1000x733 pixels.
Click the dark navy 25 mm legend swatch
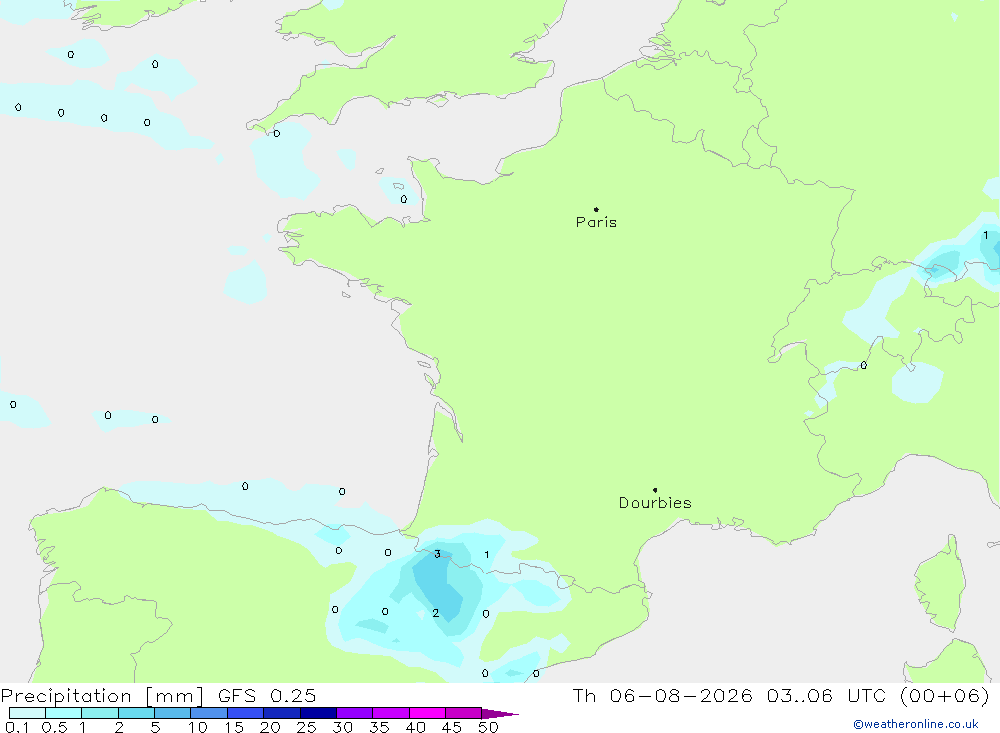coord(318,713)
